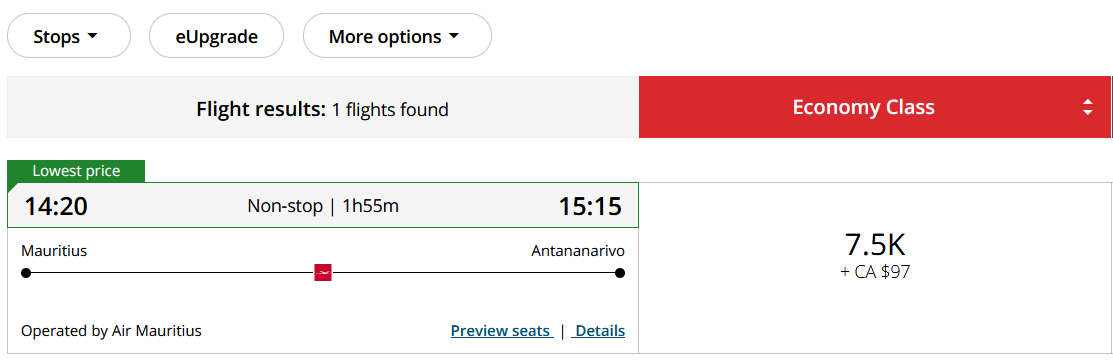This screenshot has width=1113, height=360.
Task: Expand the More options filter
Action: click(397, 36)
